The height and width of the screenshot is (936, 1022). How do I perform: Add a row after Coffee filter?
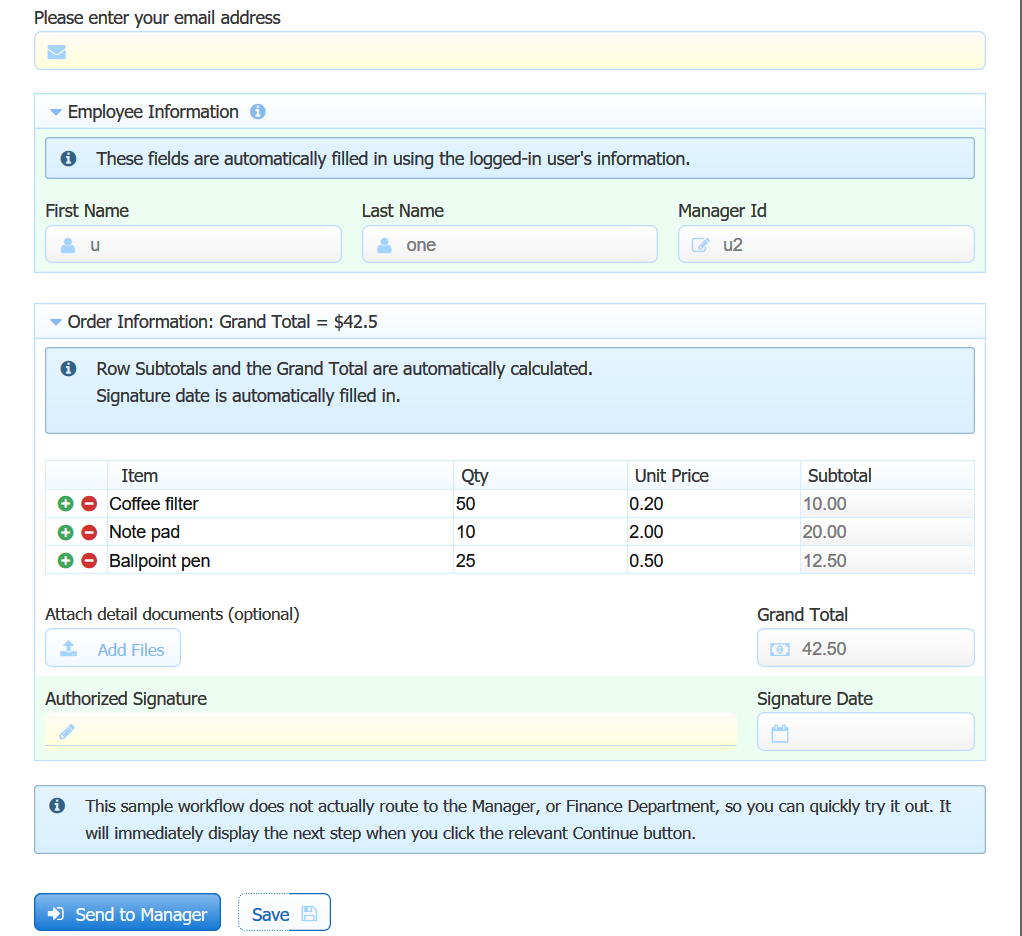click(66, 504)
